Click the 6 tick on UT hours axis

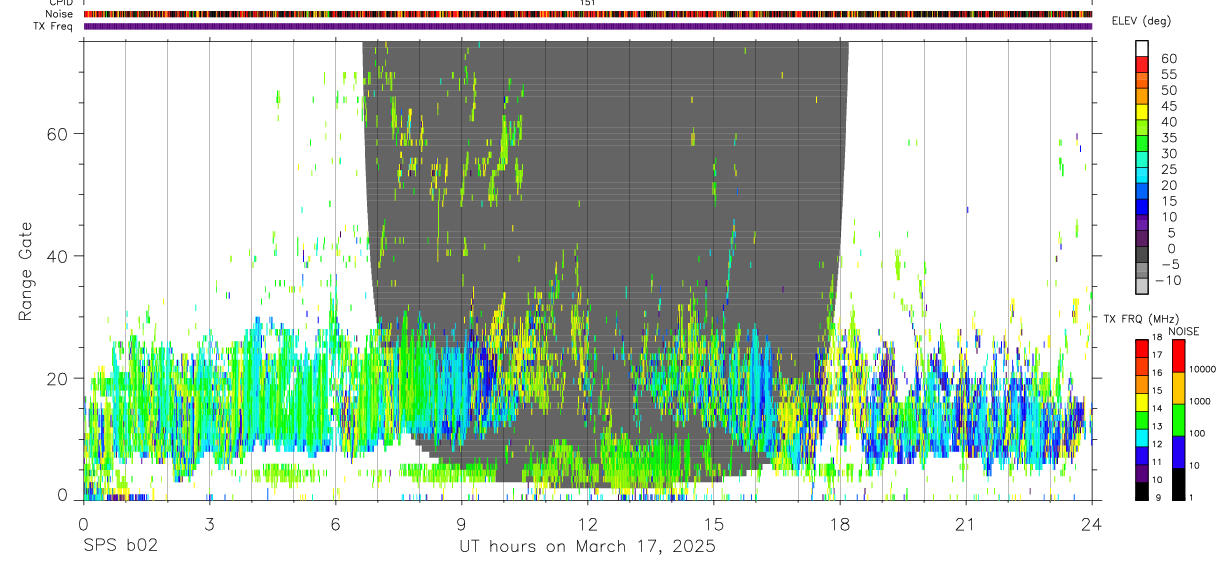335,524
